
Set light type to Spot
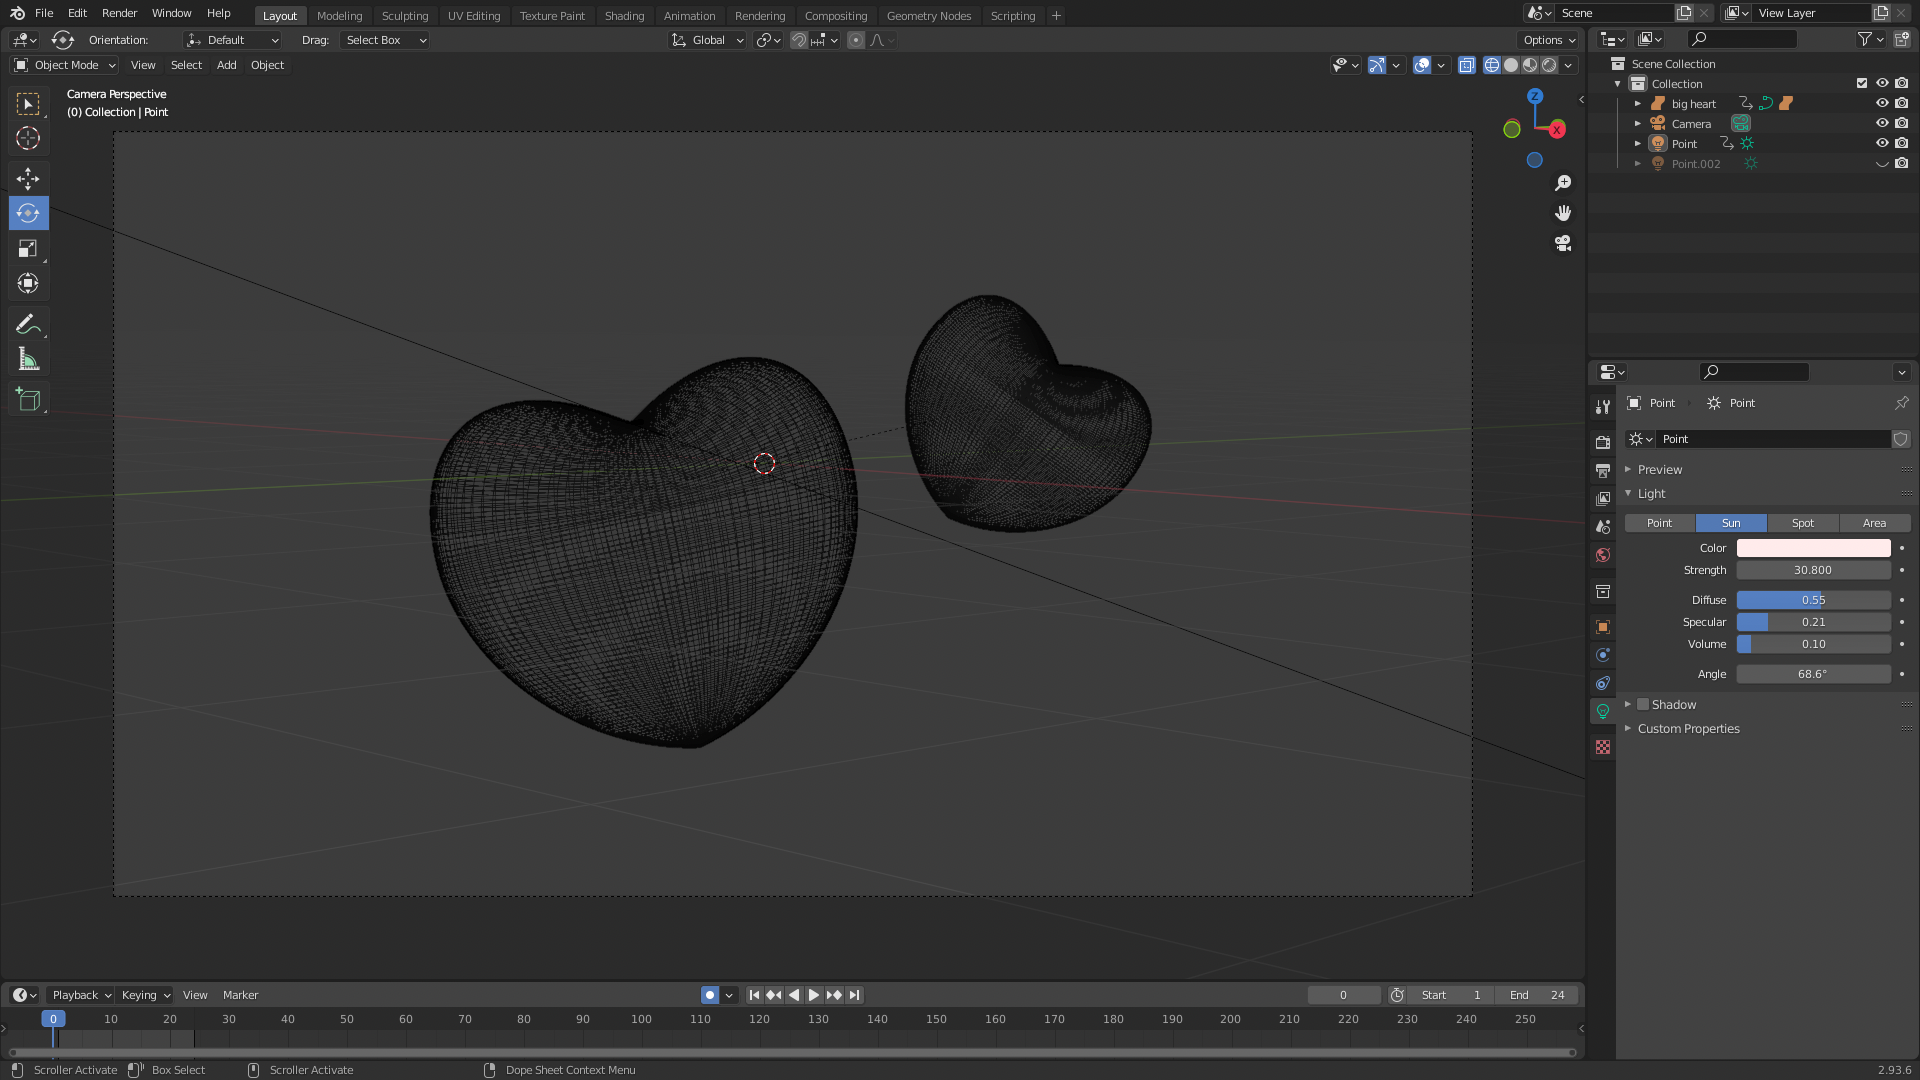click(1802, 523)
